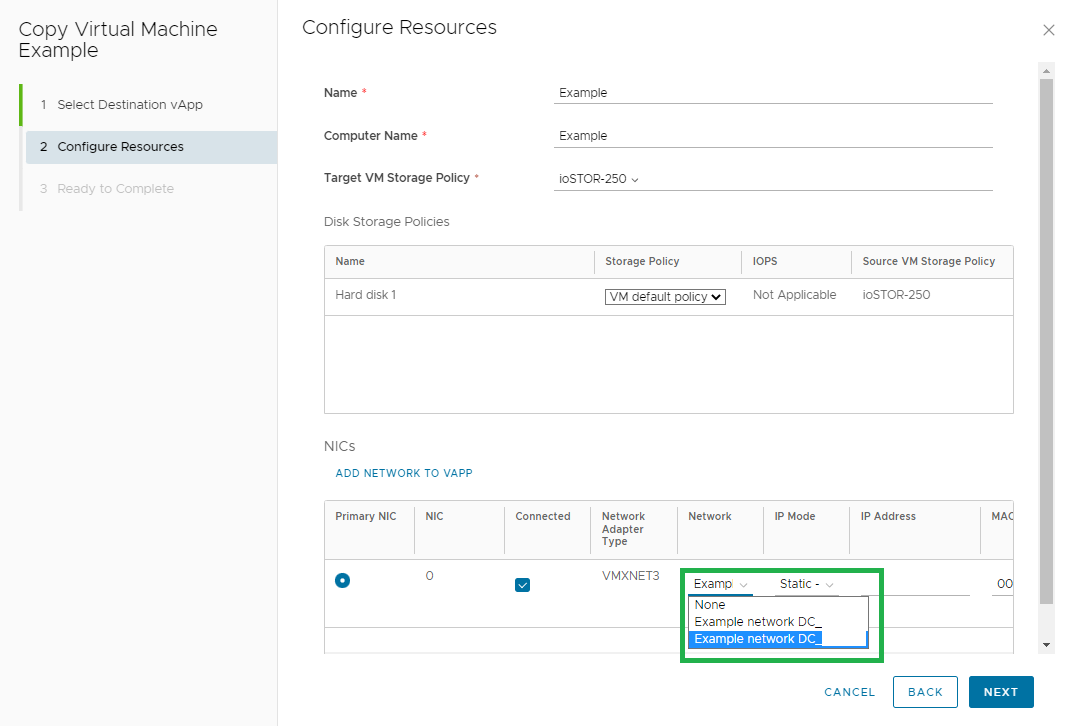Viewport: 1073px width, 726px height.
Task: Click the Connected column header
Action: (x=543, y=517)
